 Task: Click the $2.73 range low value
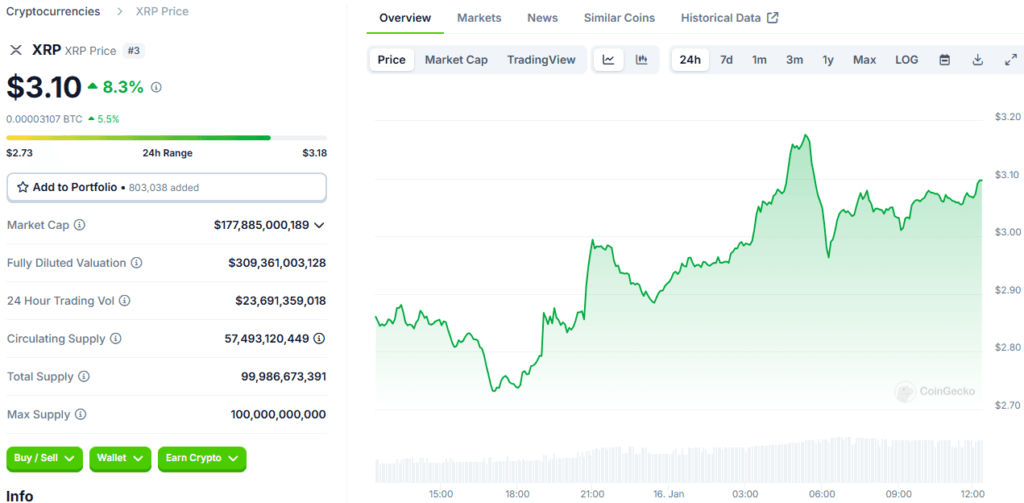[x=20, y=153]
